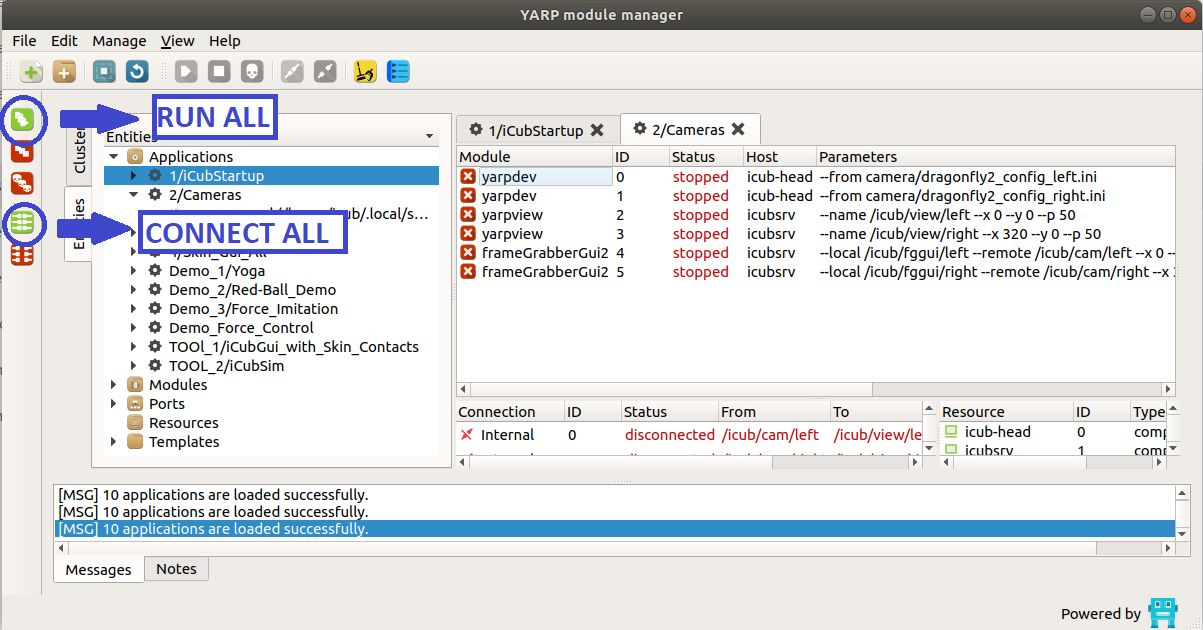1203x630 pixels.
Task: Expand the 1/iCubStartup tree node
Action: click(x=135, y=176)
